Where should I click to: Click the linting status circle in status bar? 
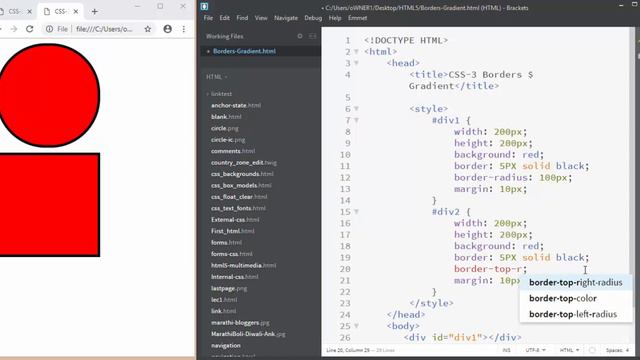pyautogui.click(x=592, y=350)
